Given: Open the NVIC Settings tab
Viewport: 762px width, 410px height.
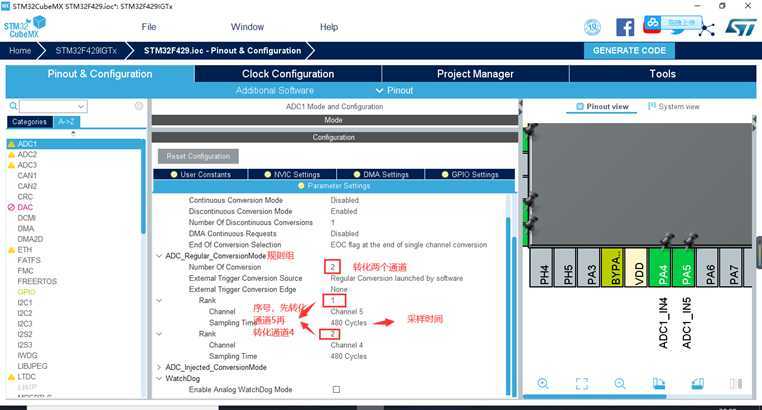Looking at the screenshot, I should 292,174.
